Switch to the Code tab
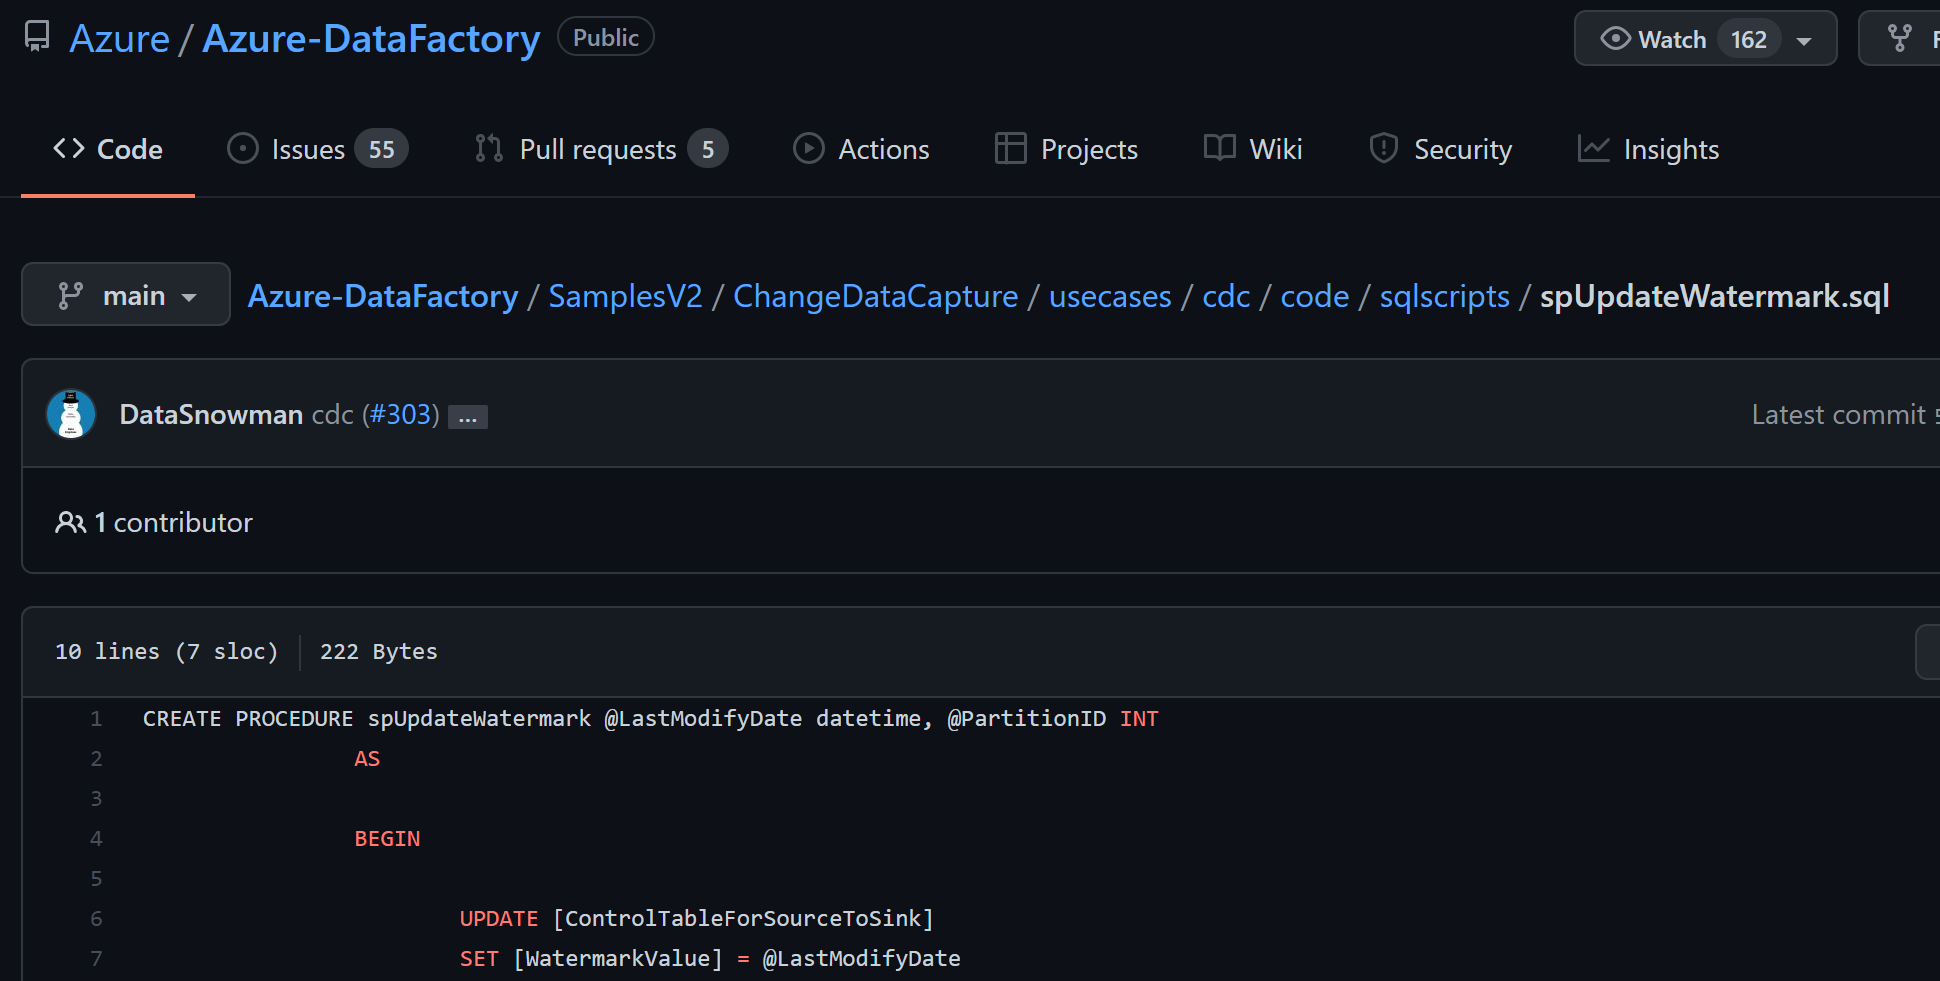Viewport: 1940px width, 981px height. click(x=107, y=149)
